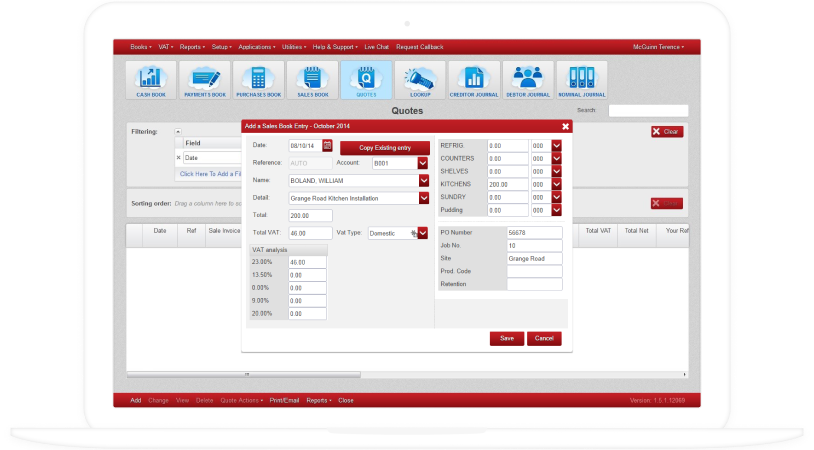
Task: Select the Quotes module icon
Action: pos(367,80)
